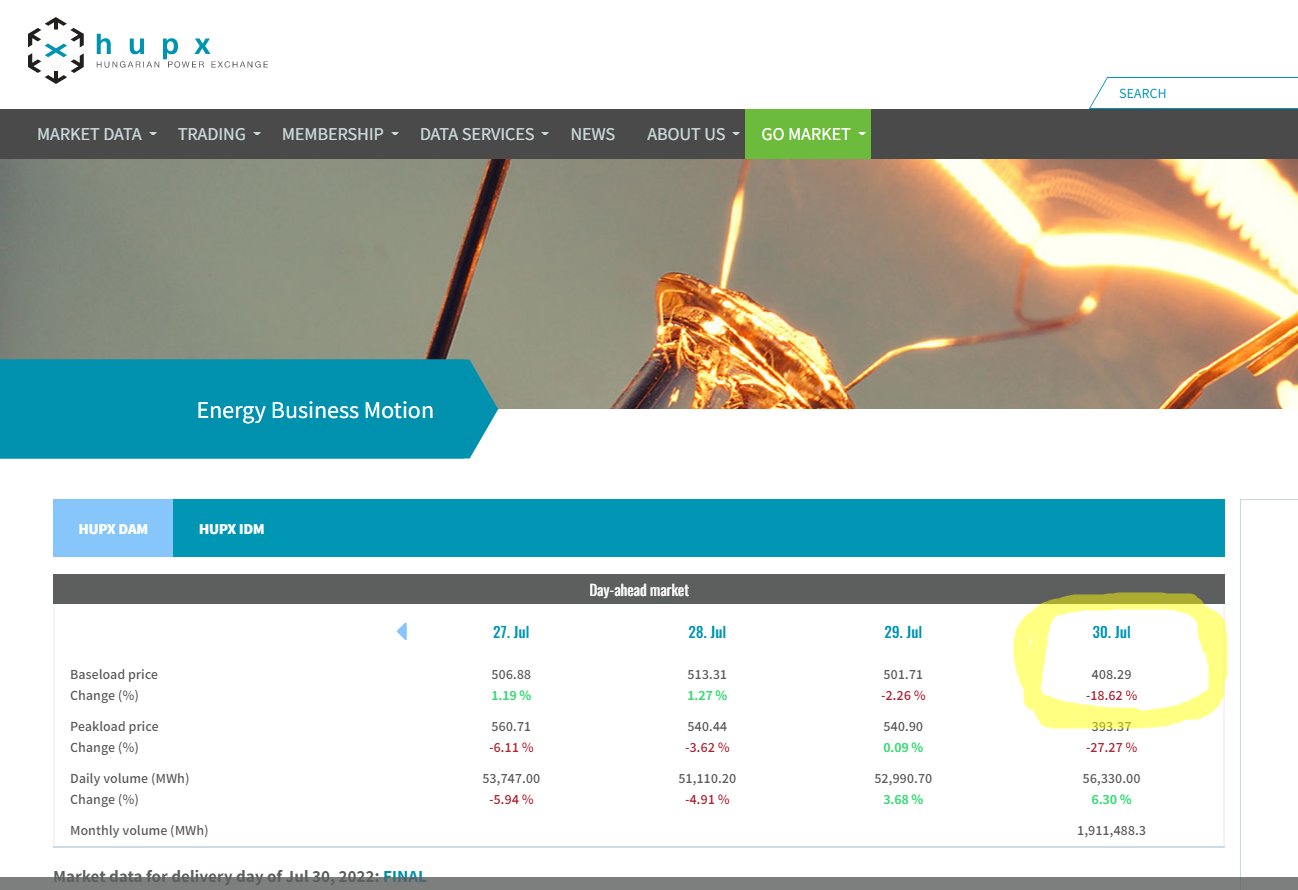Click the 30. Jul baseload price 408.29
Image resolution: width=1298 pixels, height=890 pixels.
pos(1111,674)
